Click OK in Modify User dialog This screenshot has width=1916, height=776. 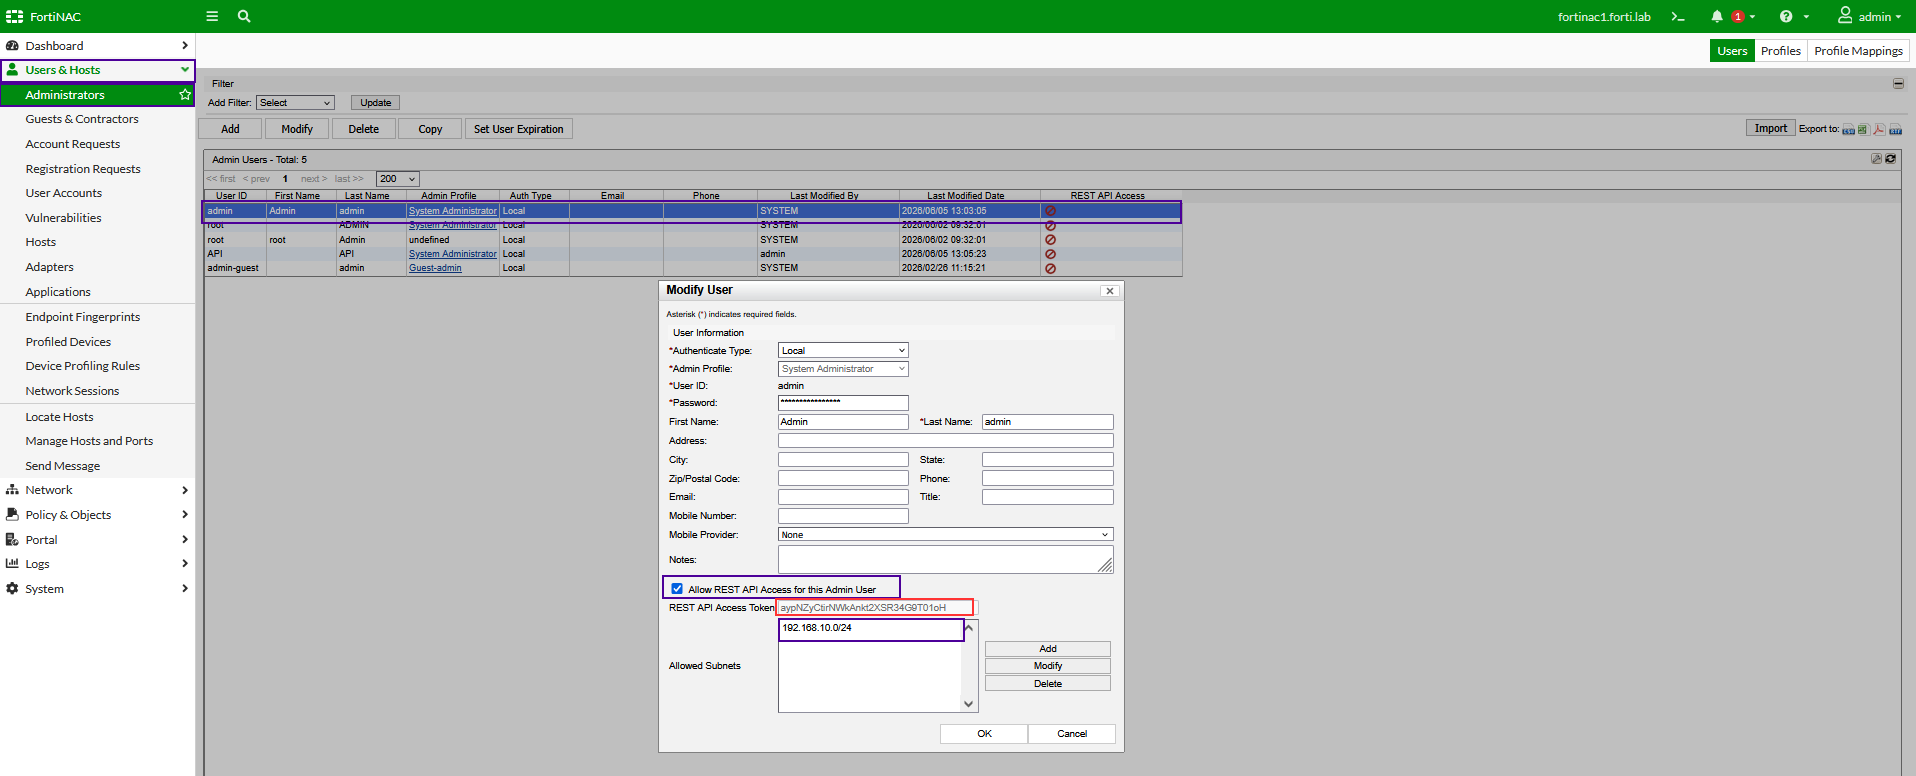tap(984, 734)
